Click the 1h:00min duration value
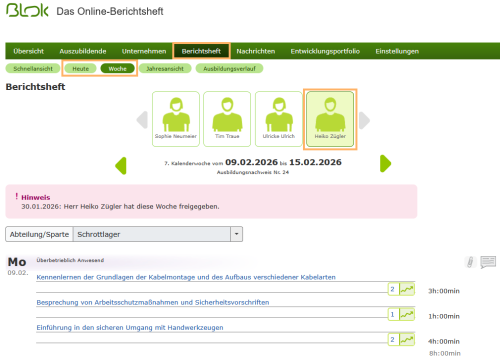The image size is (500, 360). (x=444, y=316)
